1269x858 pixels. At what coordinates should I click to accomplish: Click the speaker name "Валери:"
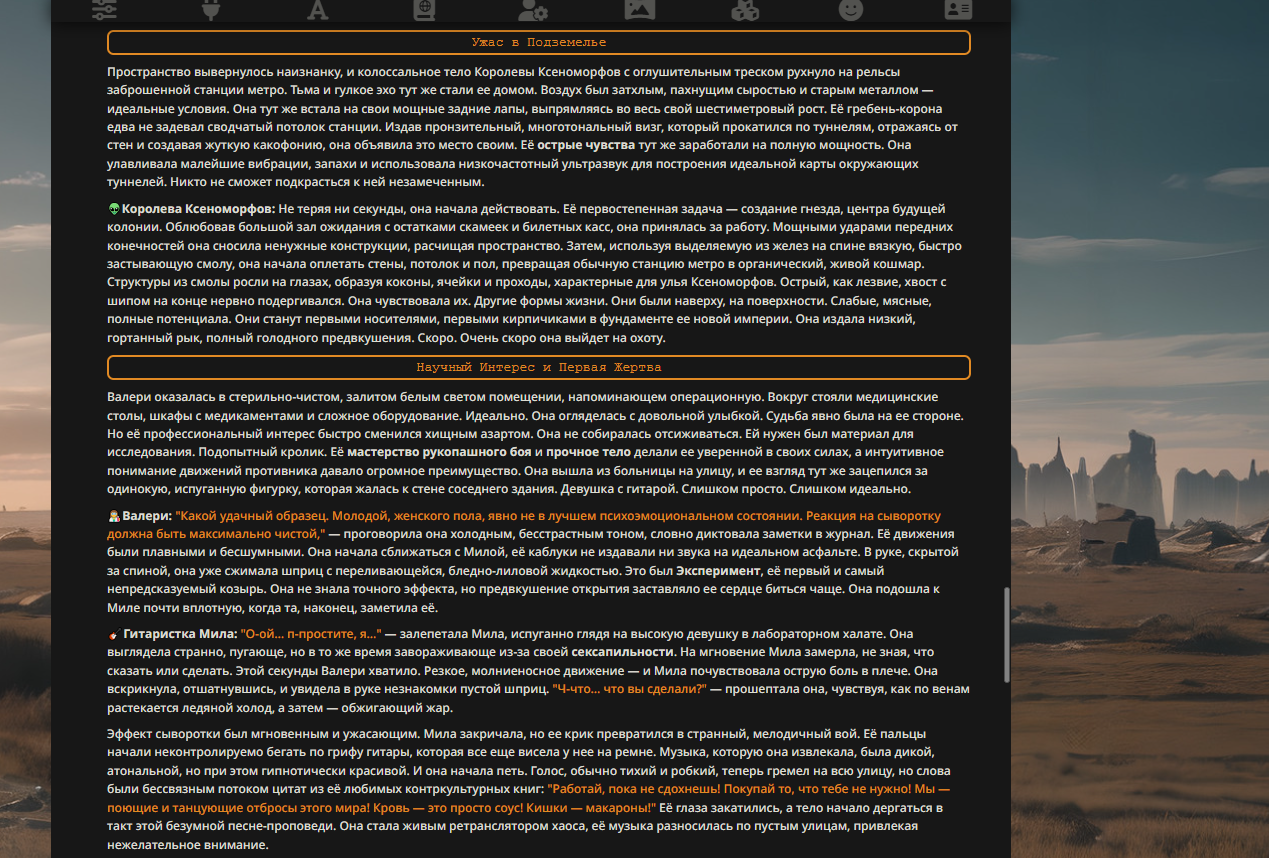pos(147,517)
